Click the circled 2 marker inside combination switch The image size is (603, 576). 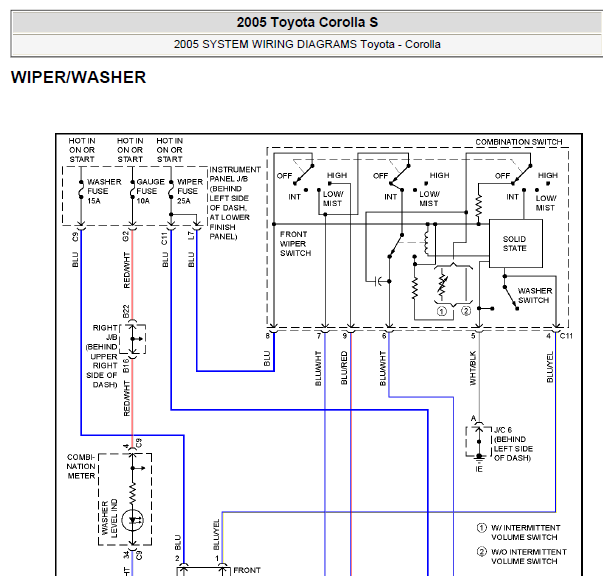pos(466,311)
